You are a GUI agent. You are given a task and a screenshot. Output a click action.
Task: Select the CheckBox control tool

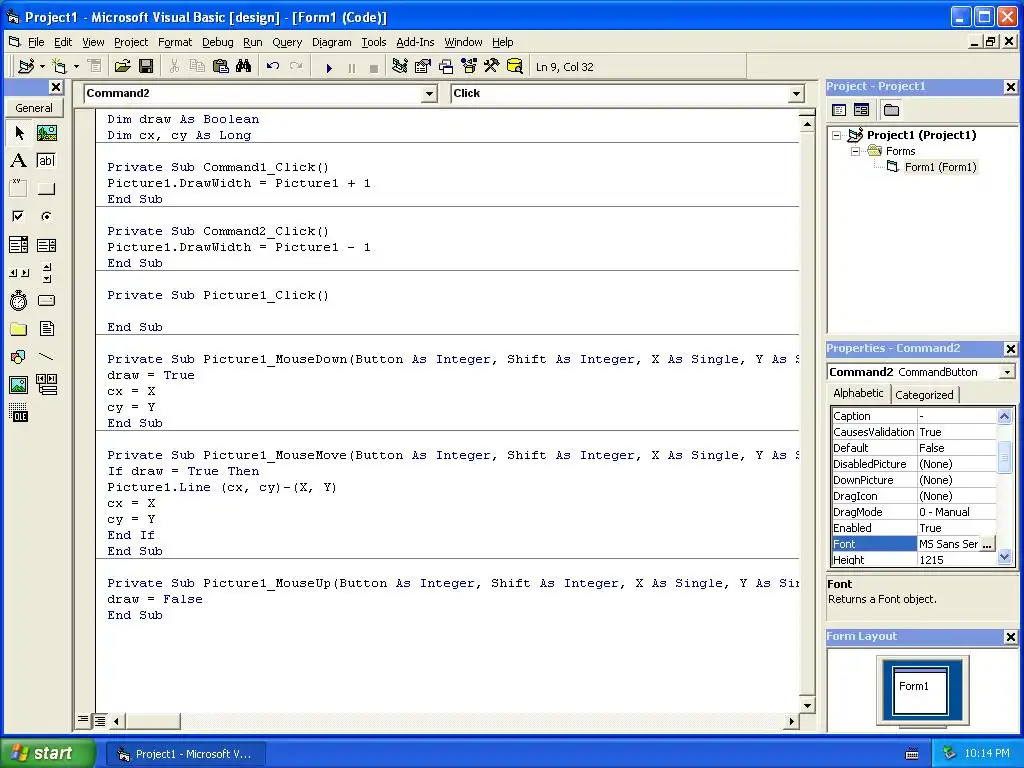pyautogui.click(x=19, y=216)
